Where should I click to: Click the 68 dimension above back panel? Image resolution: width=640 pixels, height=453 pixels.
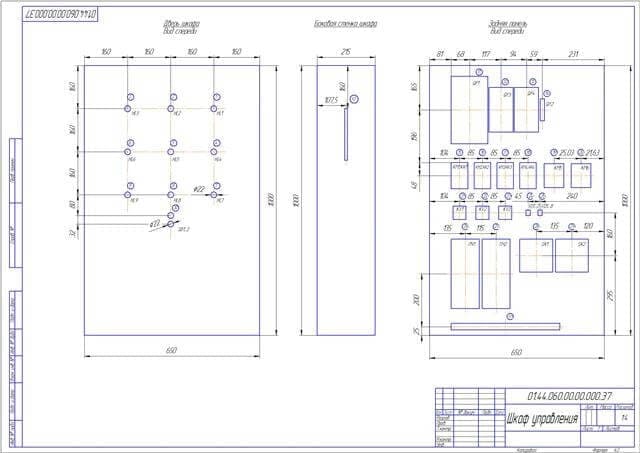[x=460, y=54]
